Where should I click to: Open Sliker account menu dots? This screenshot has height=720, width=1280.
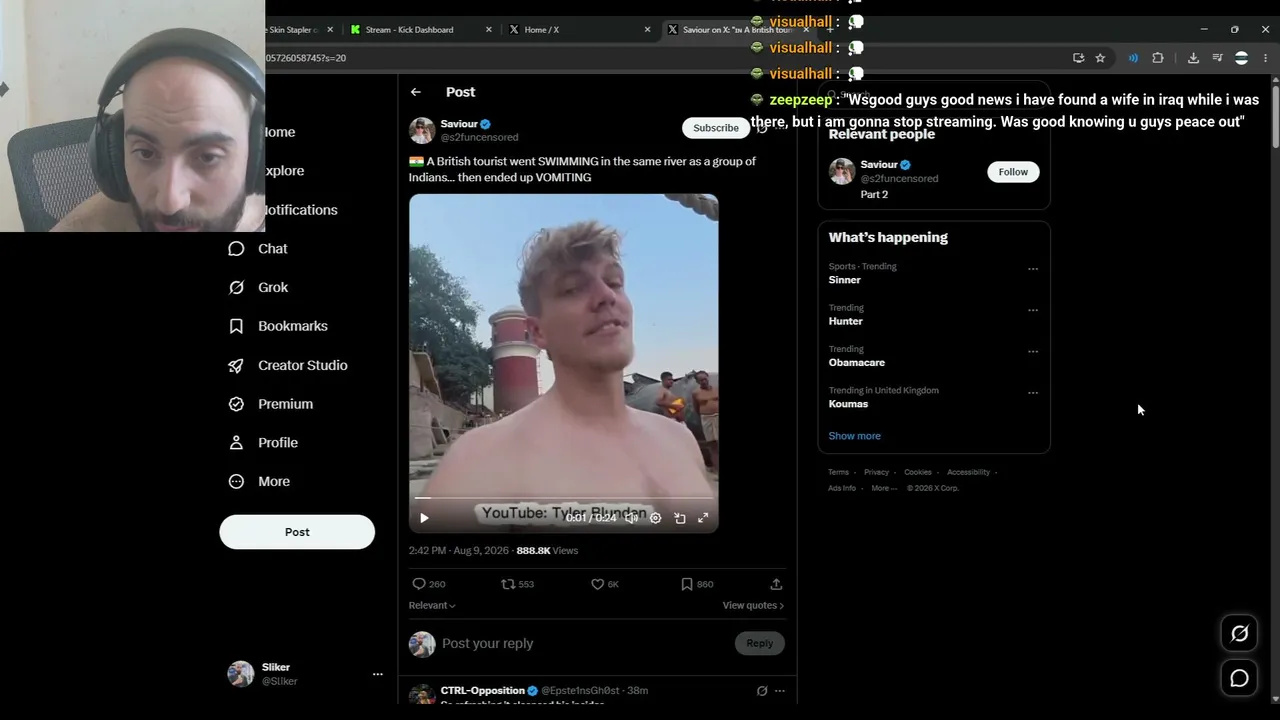coord(378,674)
